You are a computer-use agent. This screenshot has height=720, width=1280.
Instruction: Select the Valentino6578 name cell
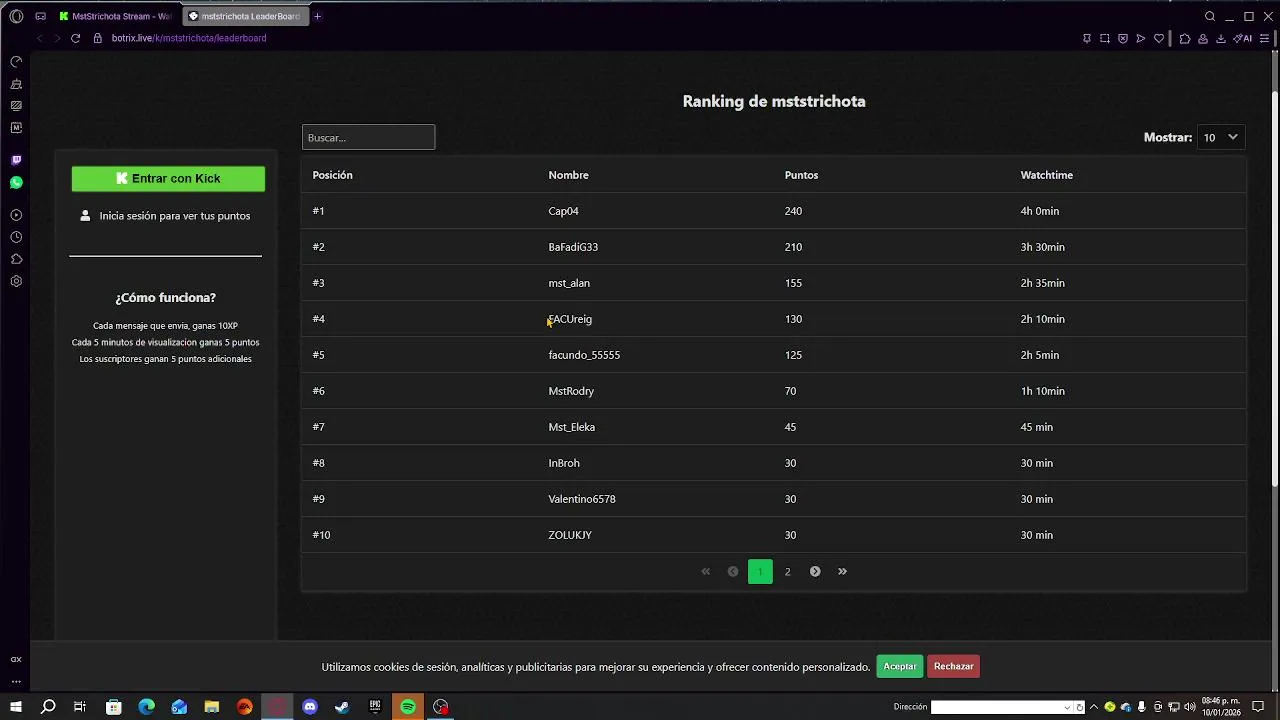point(582,499)
